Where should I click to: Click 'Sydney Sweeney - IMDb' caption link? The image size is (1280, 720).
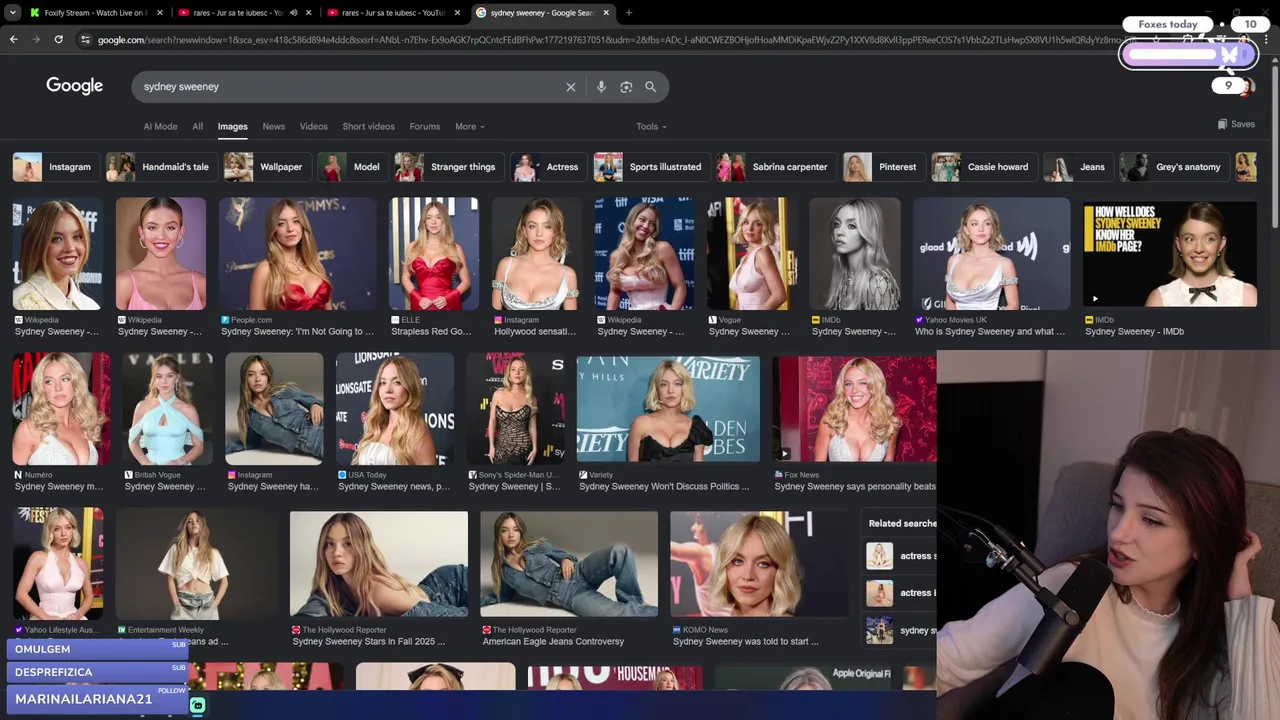(x=1134, y=332)
